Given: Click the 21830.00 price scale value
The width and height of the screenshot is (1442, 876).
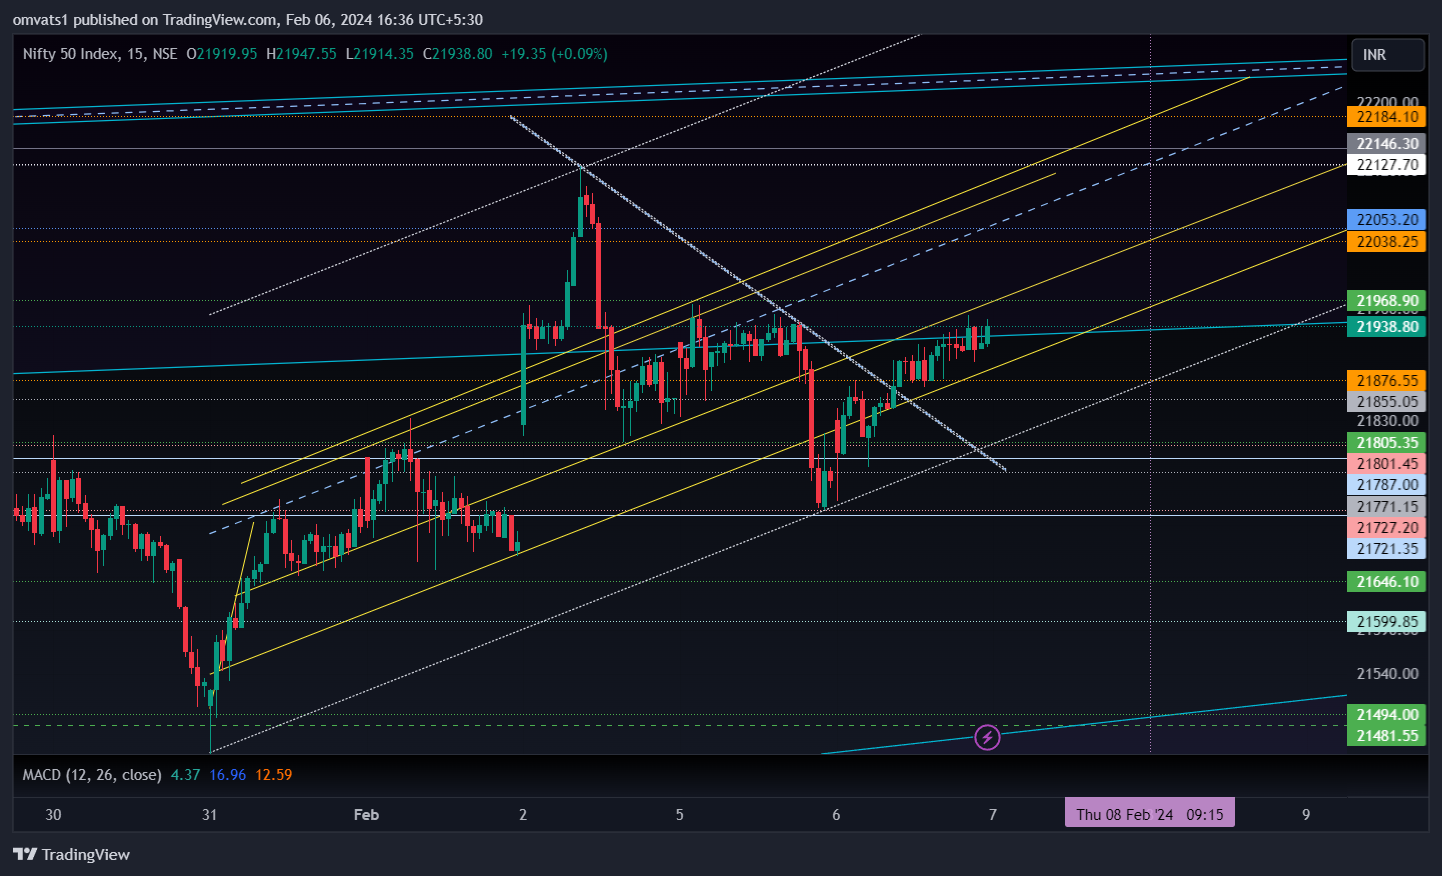Looking at the screenshot, I should [1387, 421].
